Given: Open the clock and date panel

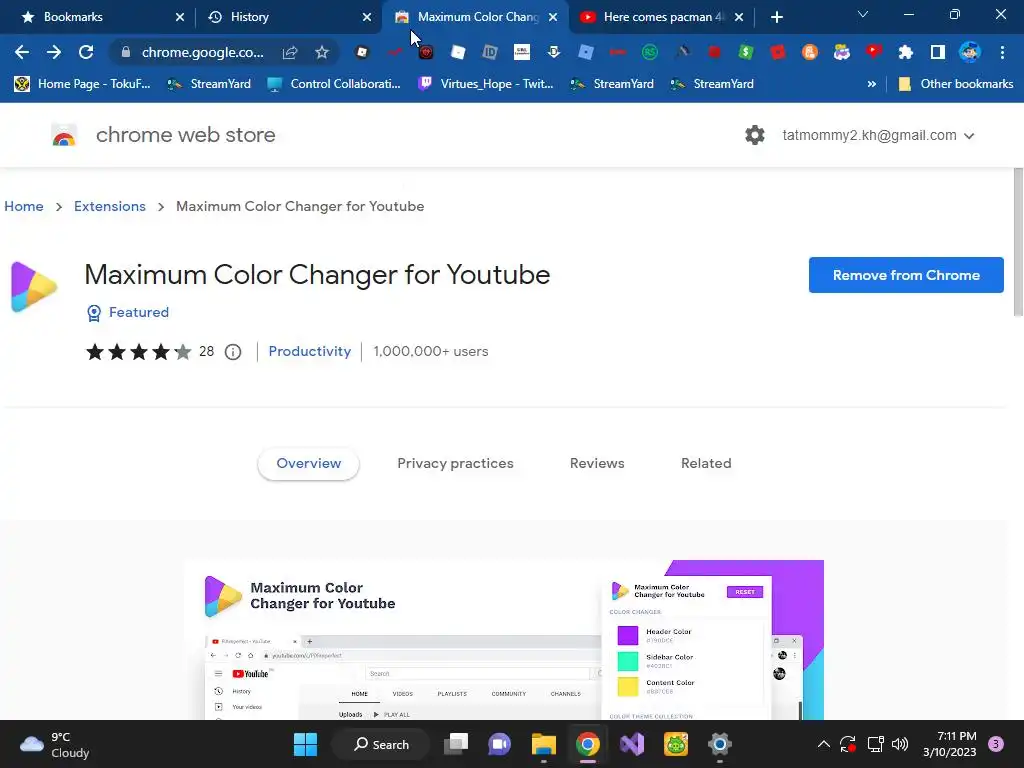Looking at the screenshot, I should (950, 744).
